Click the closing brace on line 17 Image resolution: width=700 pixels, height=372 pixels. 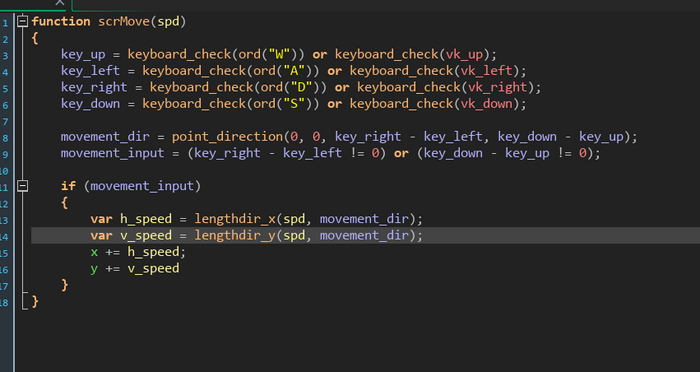click(x=65, y=284)
